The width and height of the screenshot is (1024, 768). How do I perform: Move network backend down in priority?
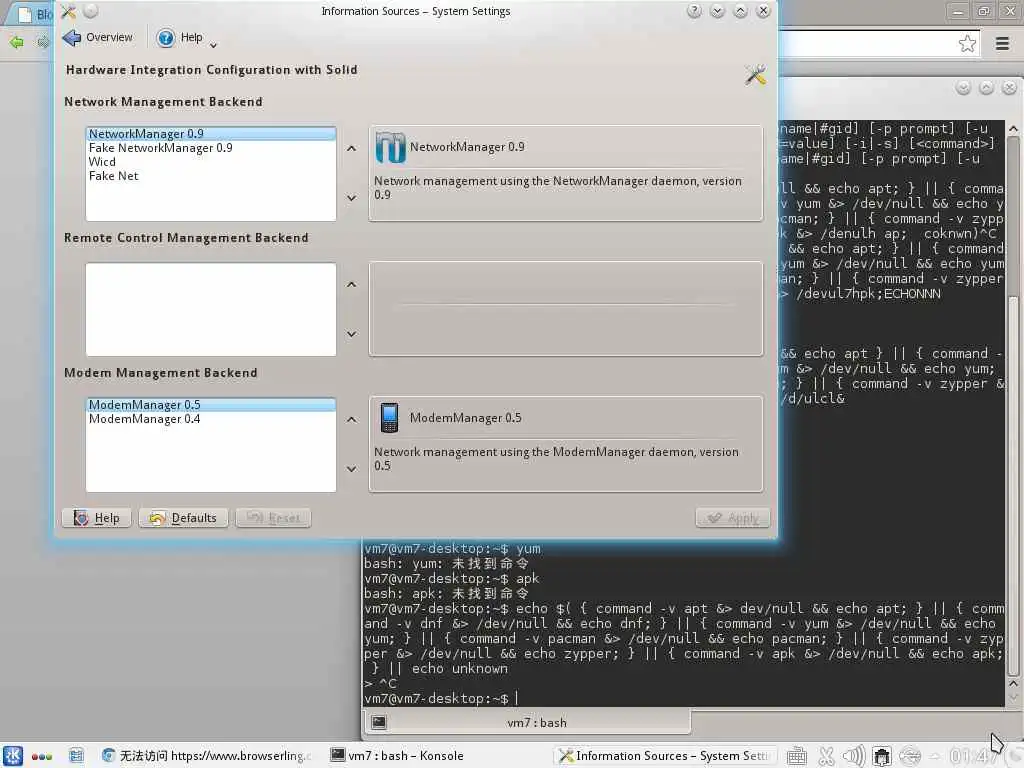point(351,198)
